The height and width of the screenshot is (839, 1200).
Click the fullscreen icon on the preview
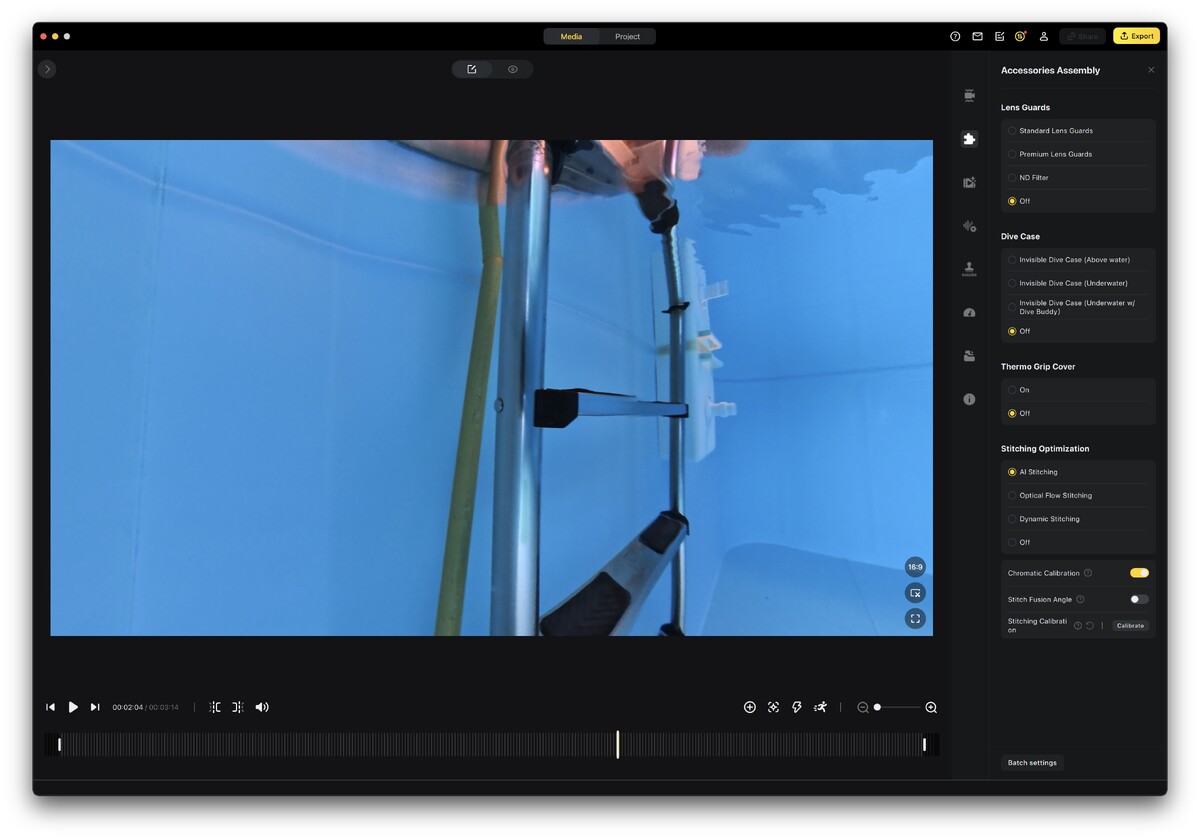click(914, 619)
